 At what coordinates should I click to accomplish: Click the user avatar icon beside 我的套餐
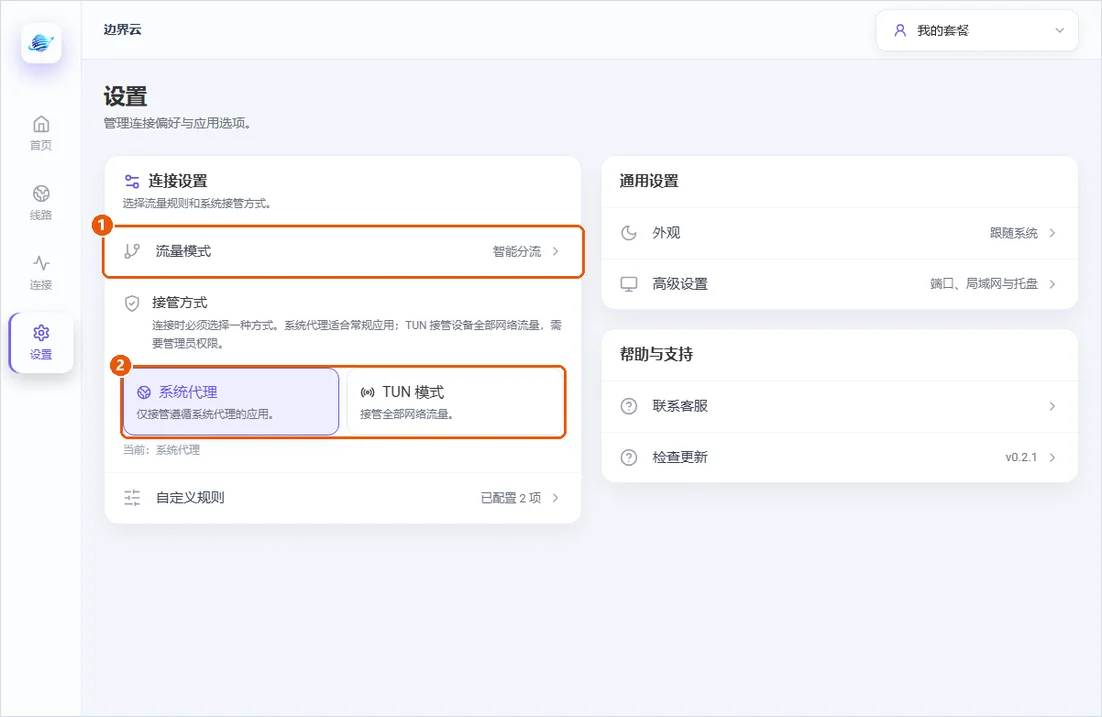click(900, 30)
